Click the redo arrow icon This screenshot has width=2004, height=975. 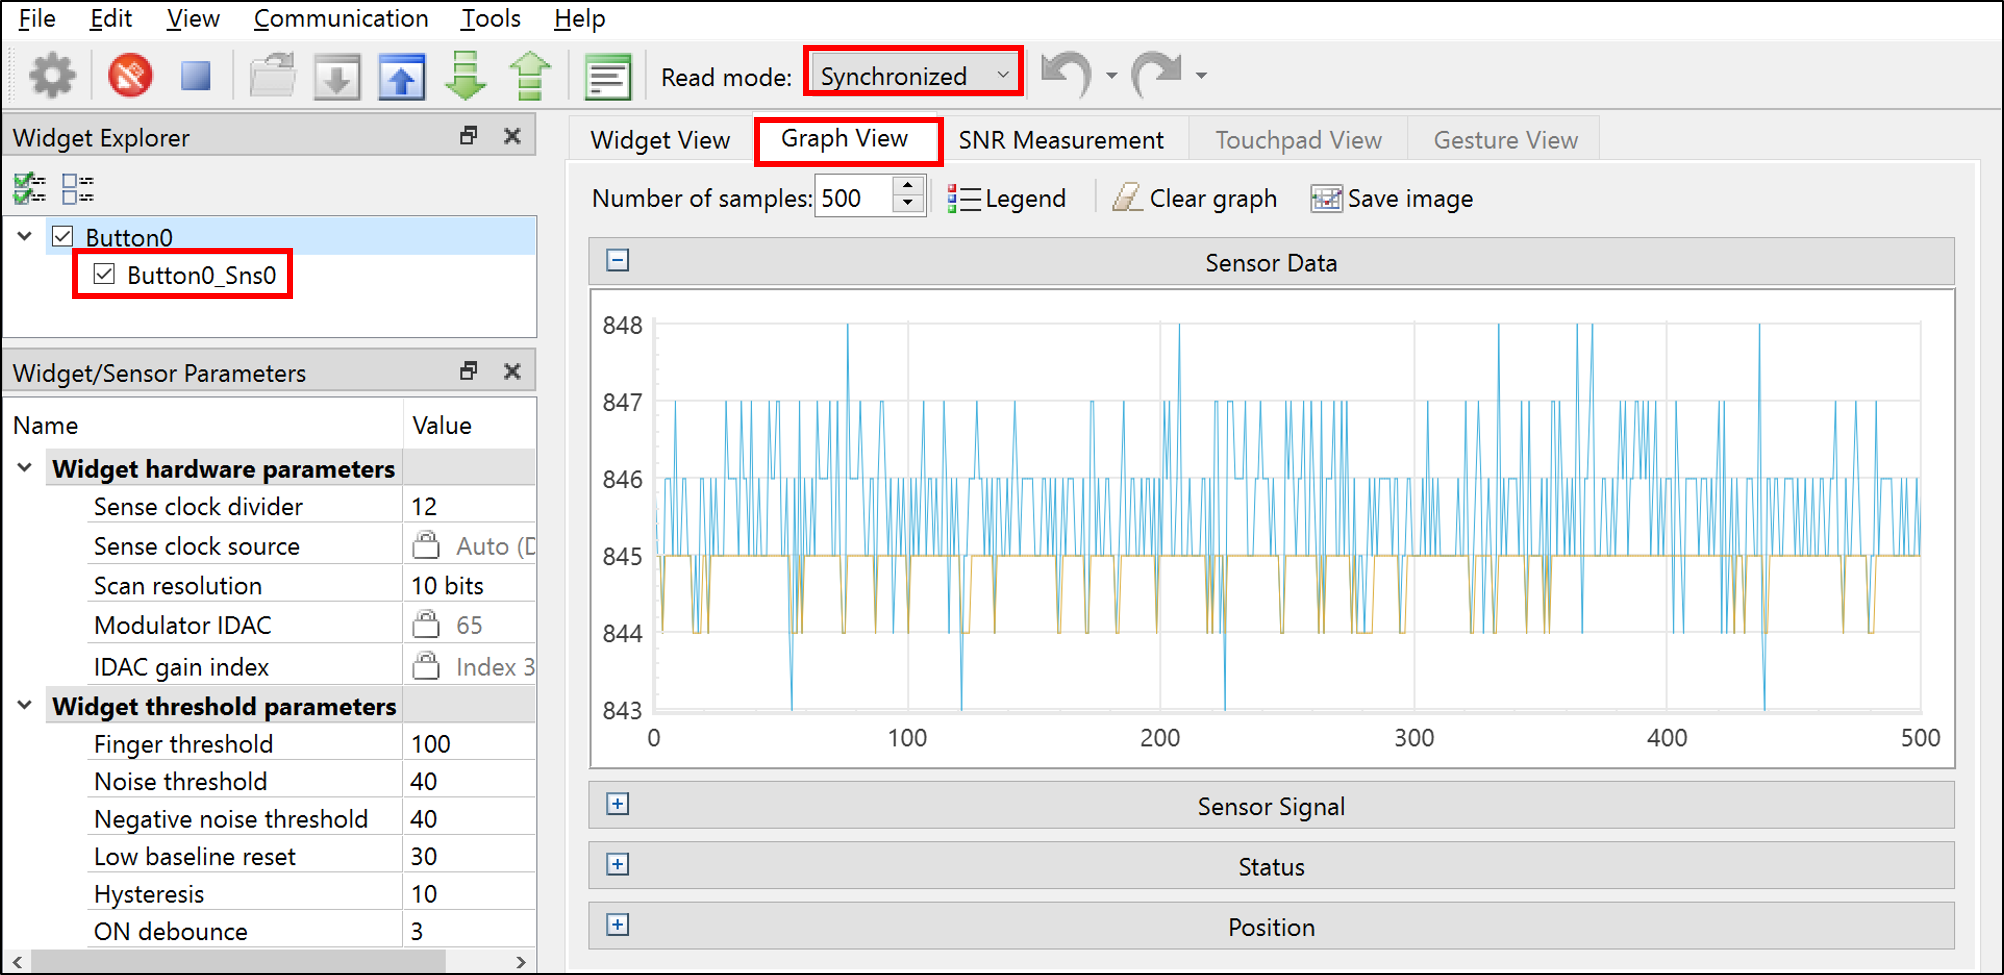point(1156,75)
